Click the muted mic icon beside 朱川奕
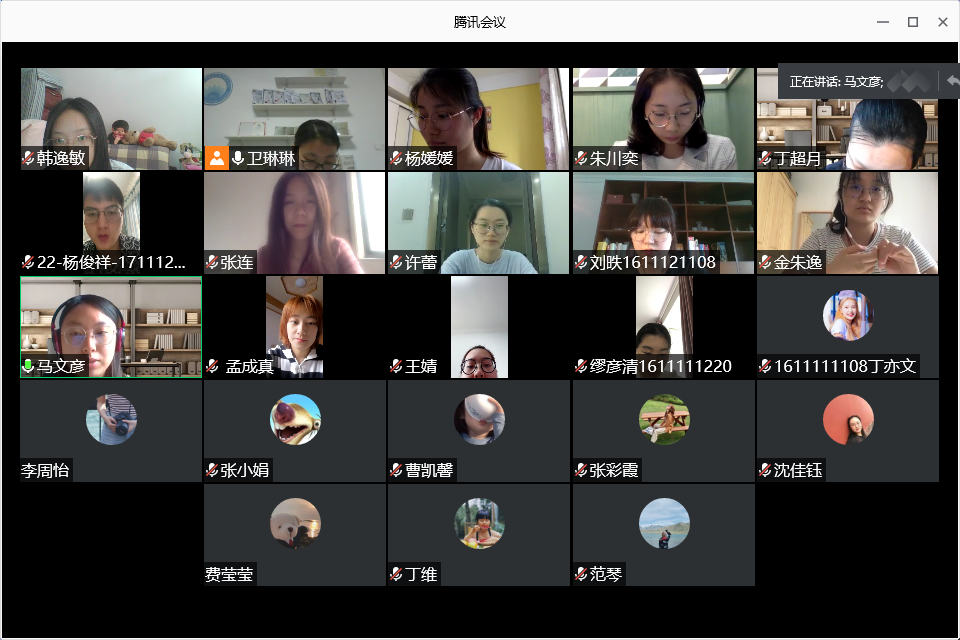 point(580,159)
